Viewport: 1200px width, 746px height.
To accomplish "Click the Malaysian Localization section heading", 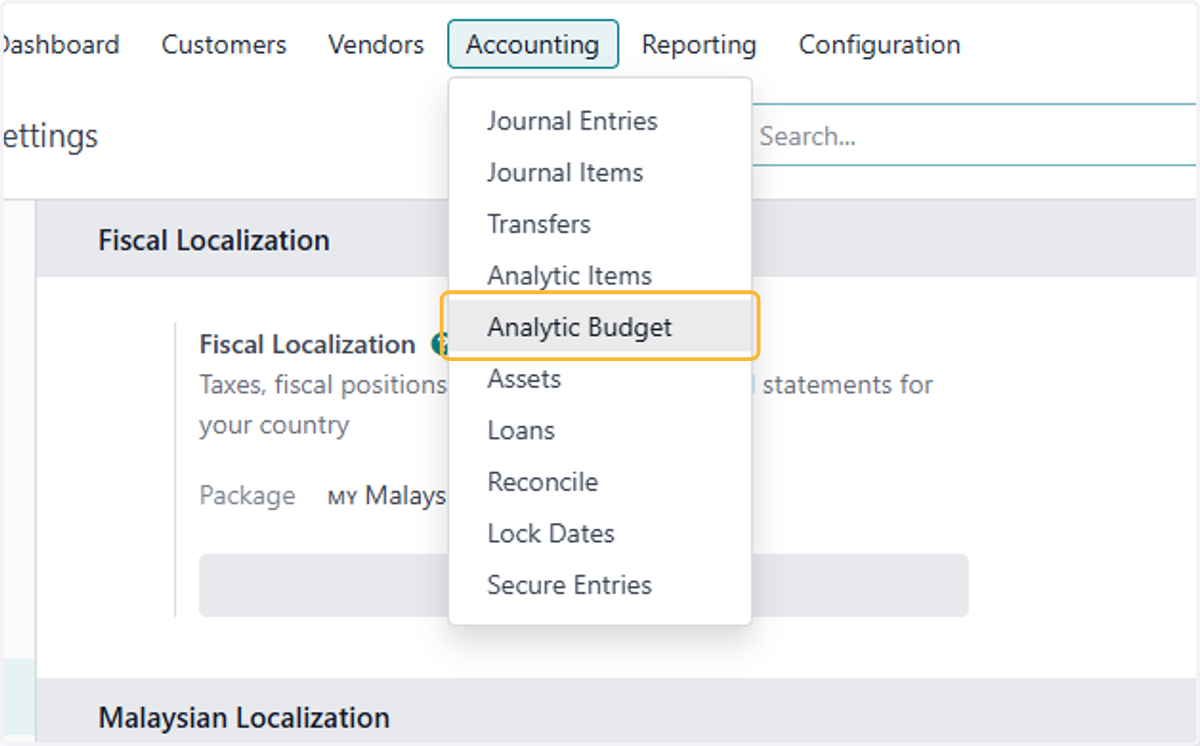I will [244, 718].
